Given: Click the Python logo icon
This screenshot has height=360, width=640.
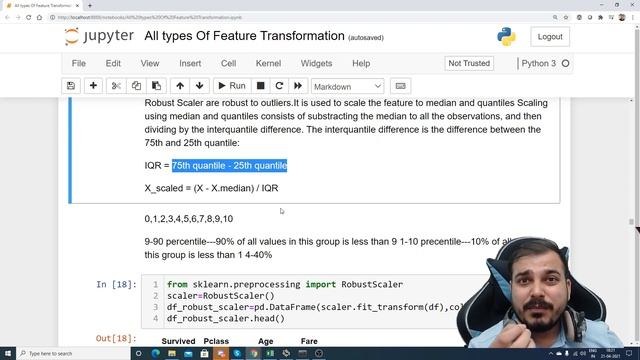Looking at the screenshot, I should [x=507, y=37].
